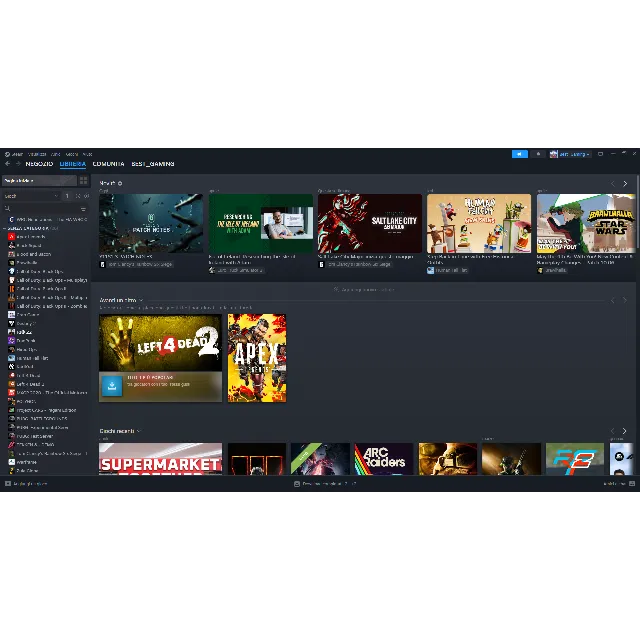Image resolution: width=640 pixels, height=640 pixels.
Task: Open the Steam menu
Action: coord(14,154)
